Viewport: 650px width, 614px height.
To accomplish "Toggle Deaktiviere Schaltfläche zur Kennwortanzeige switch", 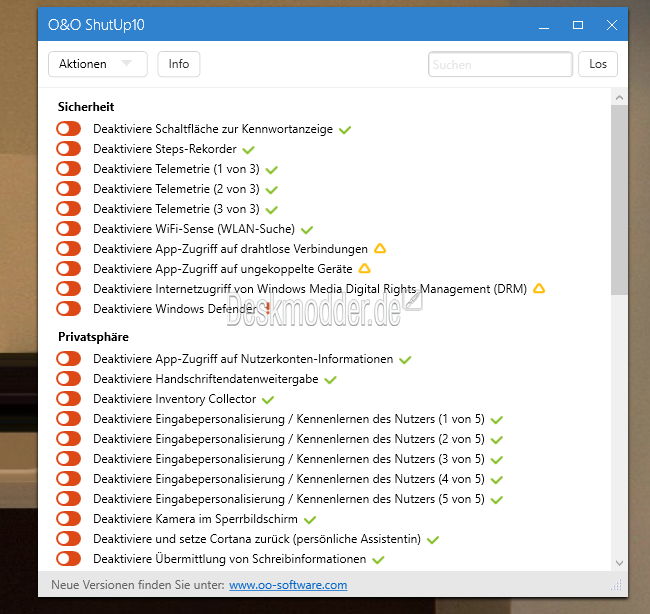I will click(x=69, y=129).
